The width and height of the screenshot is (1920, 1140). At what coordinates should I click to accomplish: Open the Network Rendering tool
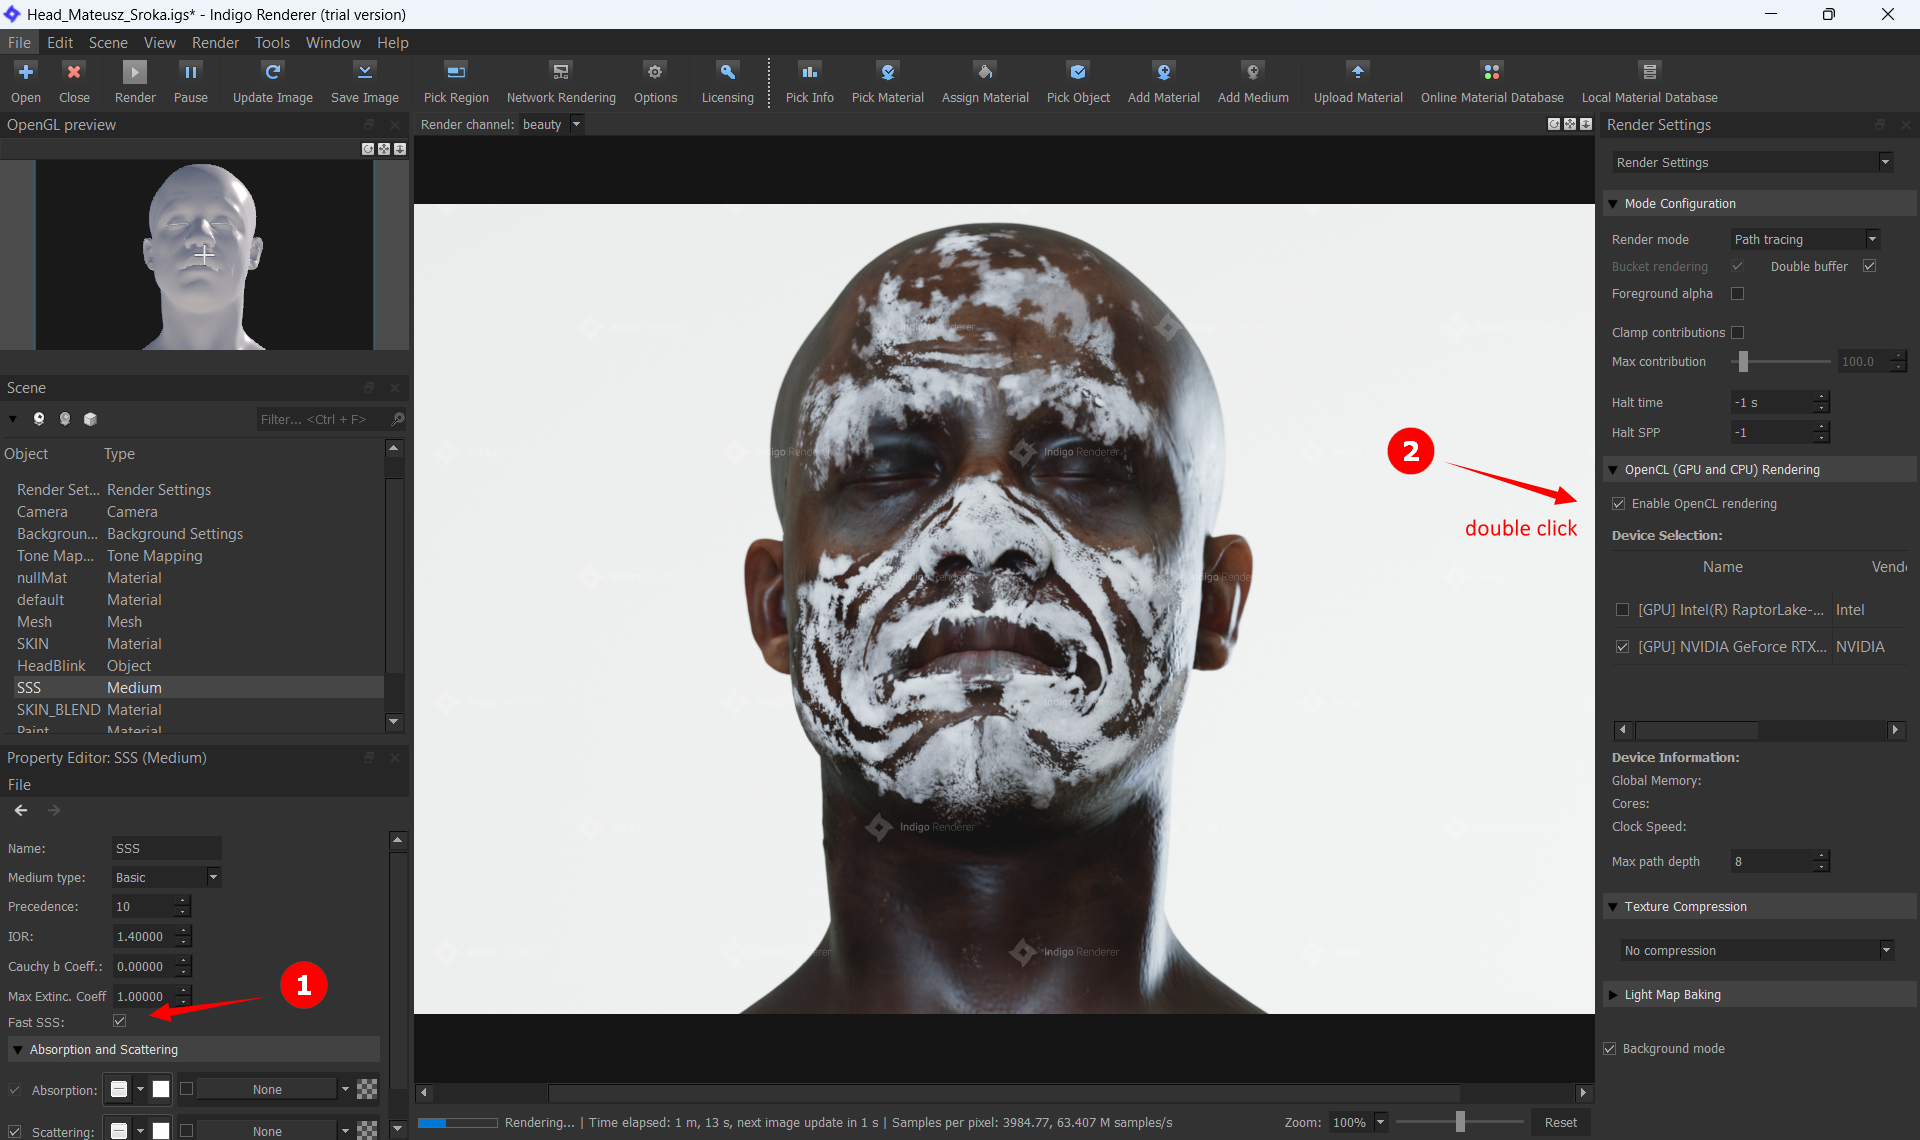(x=560, y=72)
